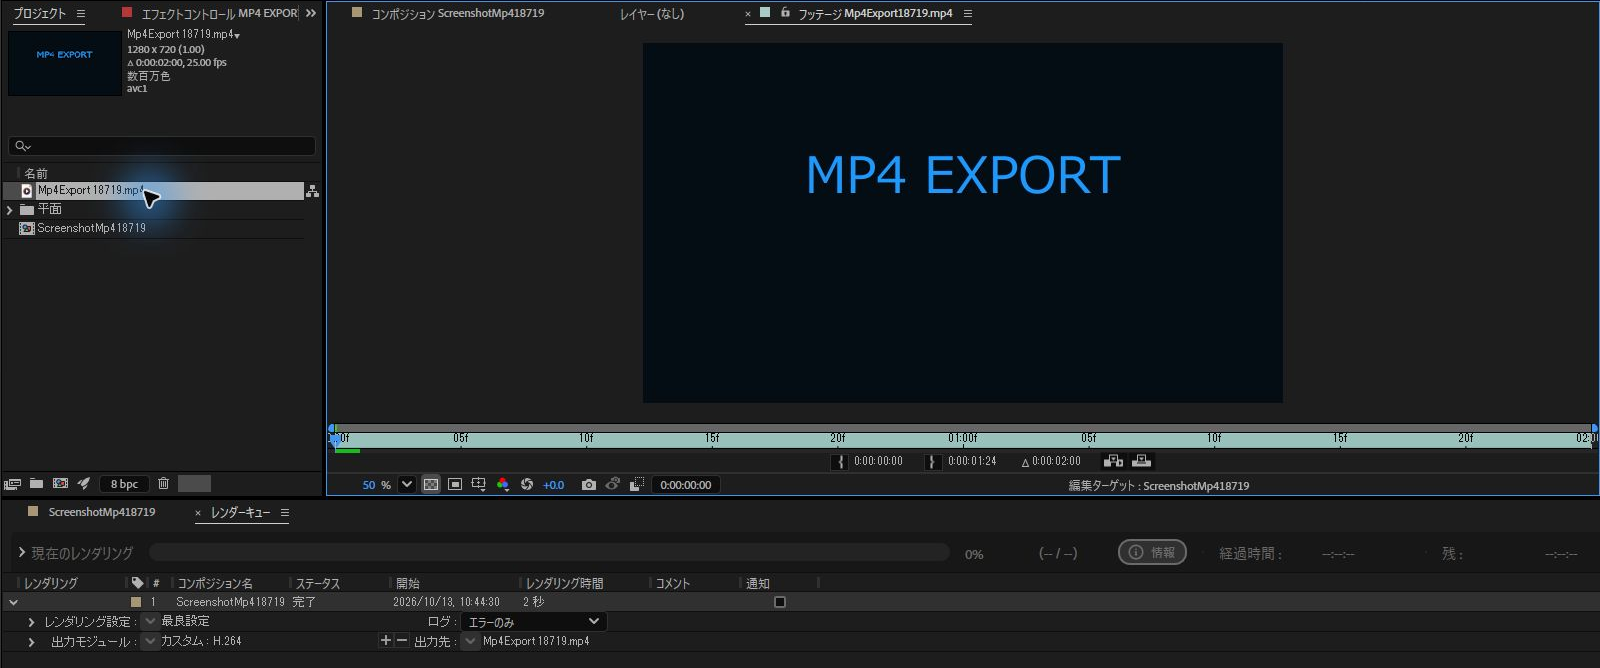
Task: Collapse render queue item 1
Action: point(13,603)
